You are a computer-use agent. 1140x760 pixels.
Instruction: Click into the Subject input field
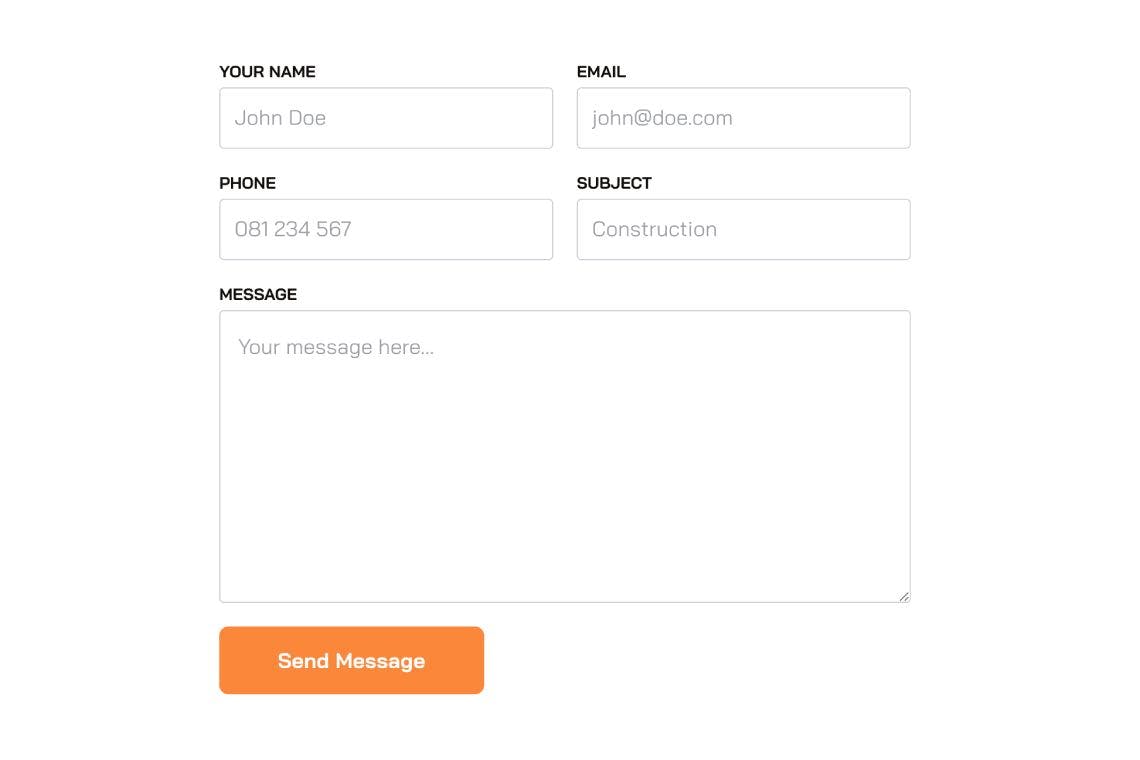pyautogui.click(x=743, y=229)
